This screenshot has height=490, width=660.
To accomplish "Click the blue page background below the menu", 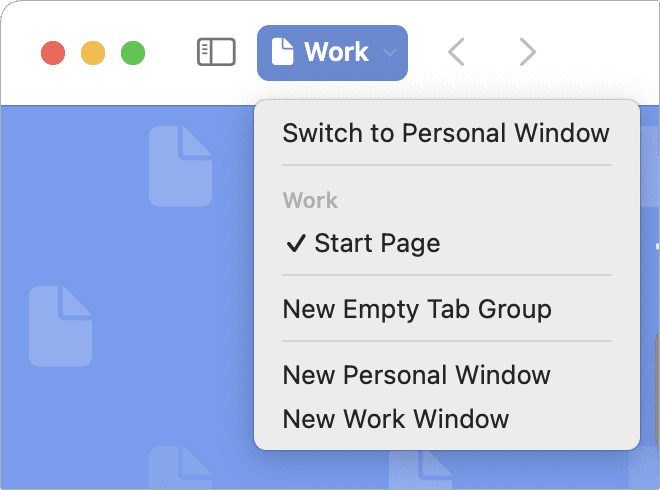I will [560, 470].
